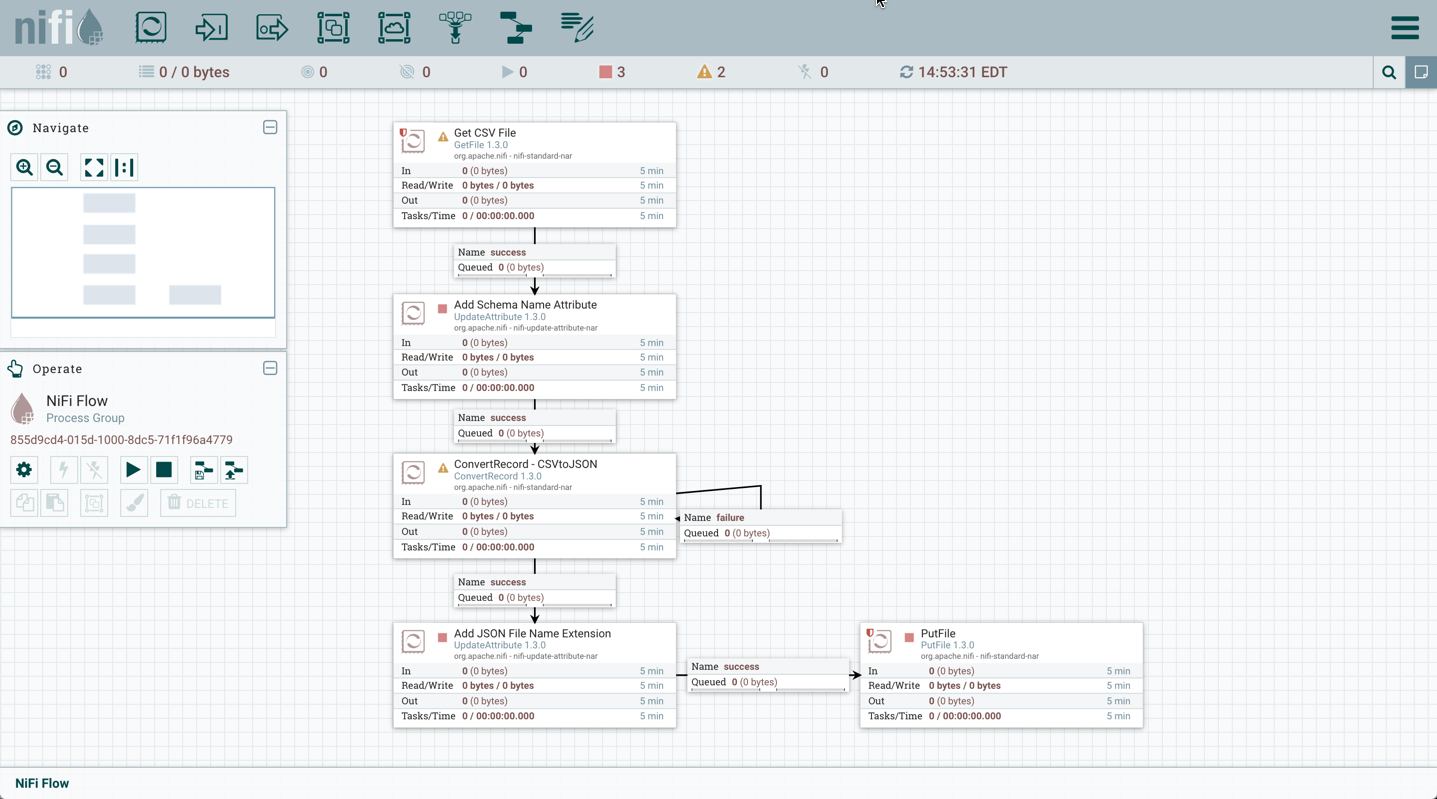Select the Remote Process Group toolbar icon

394,27
